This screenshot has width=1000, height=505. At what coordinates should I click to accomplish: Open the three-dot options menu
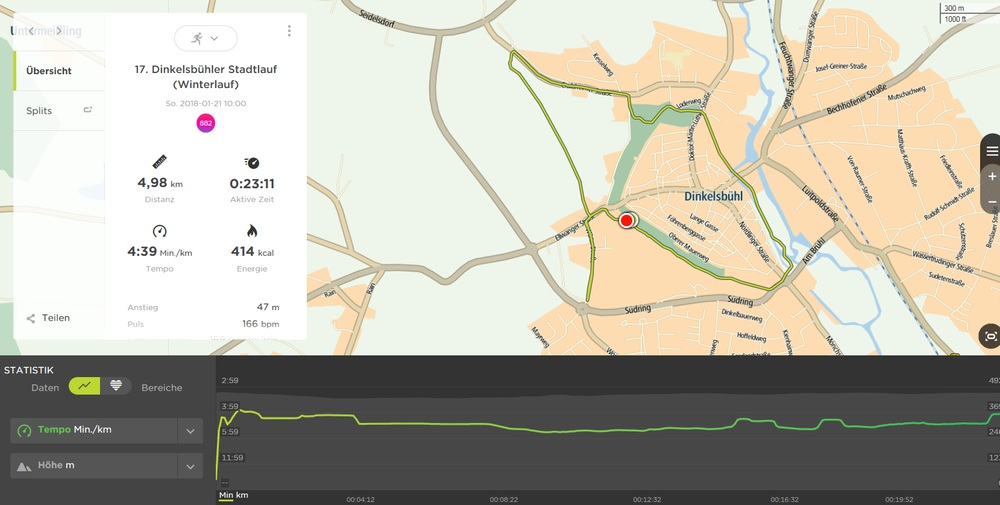289,31
